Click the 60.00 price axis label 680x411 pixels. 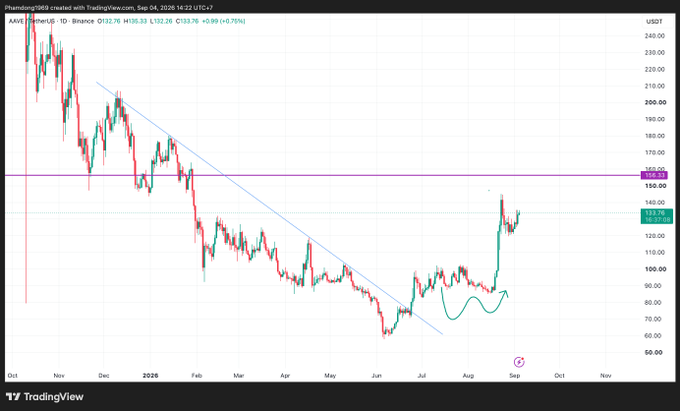click(653, 336)
